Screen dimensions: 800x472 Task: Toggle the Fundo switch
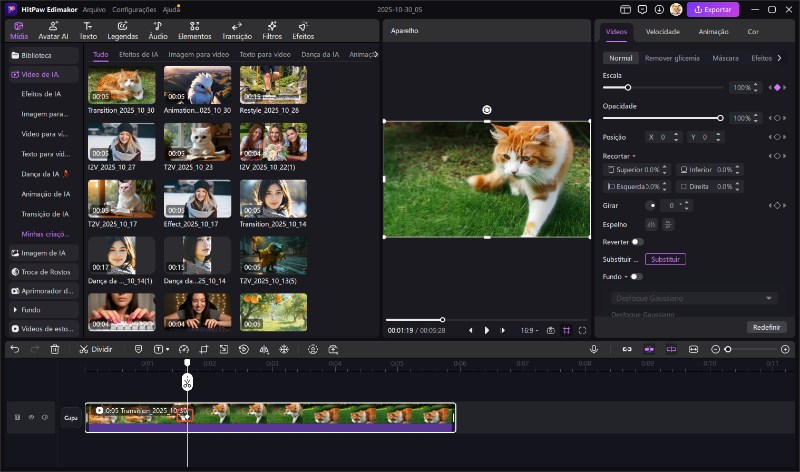[x=636, y=277]
